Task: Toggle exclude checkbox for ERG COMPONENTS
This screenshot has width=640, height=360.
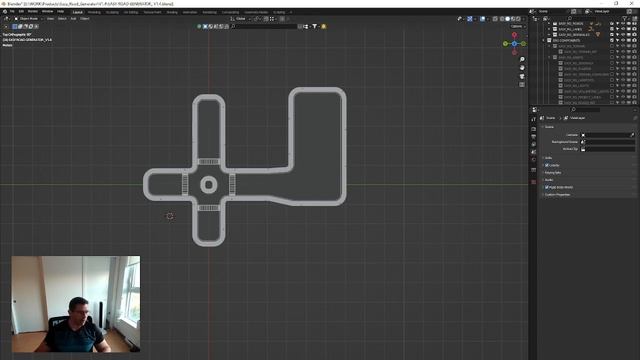Action: 612,40
